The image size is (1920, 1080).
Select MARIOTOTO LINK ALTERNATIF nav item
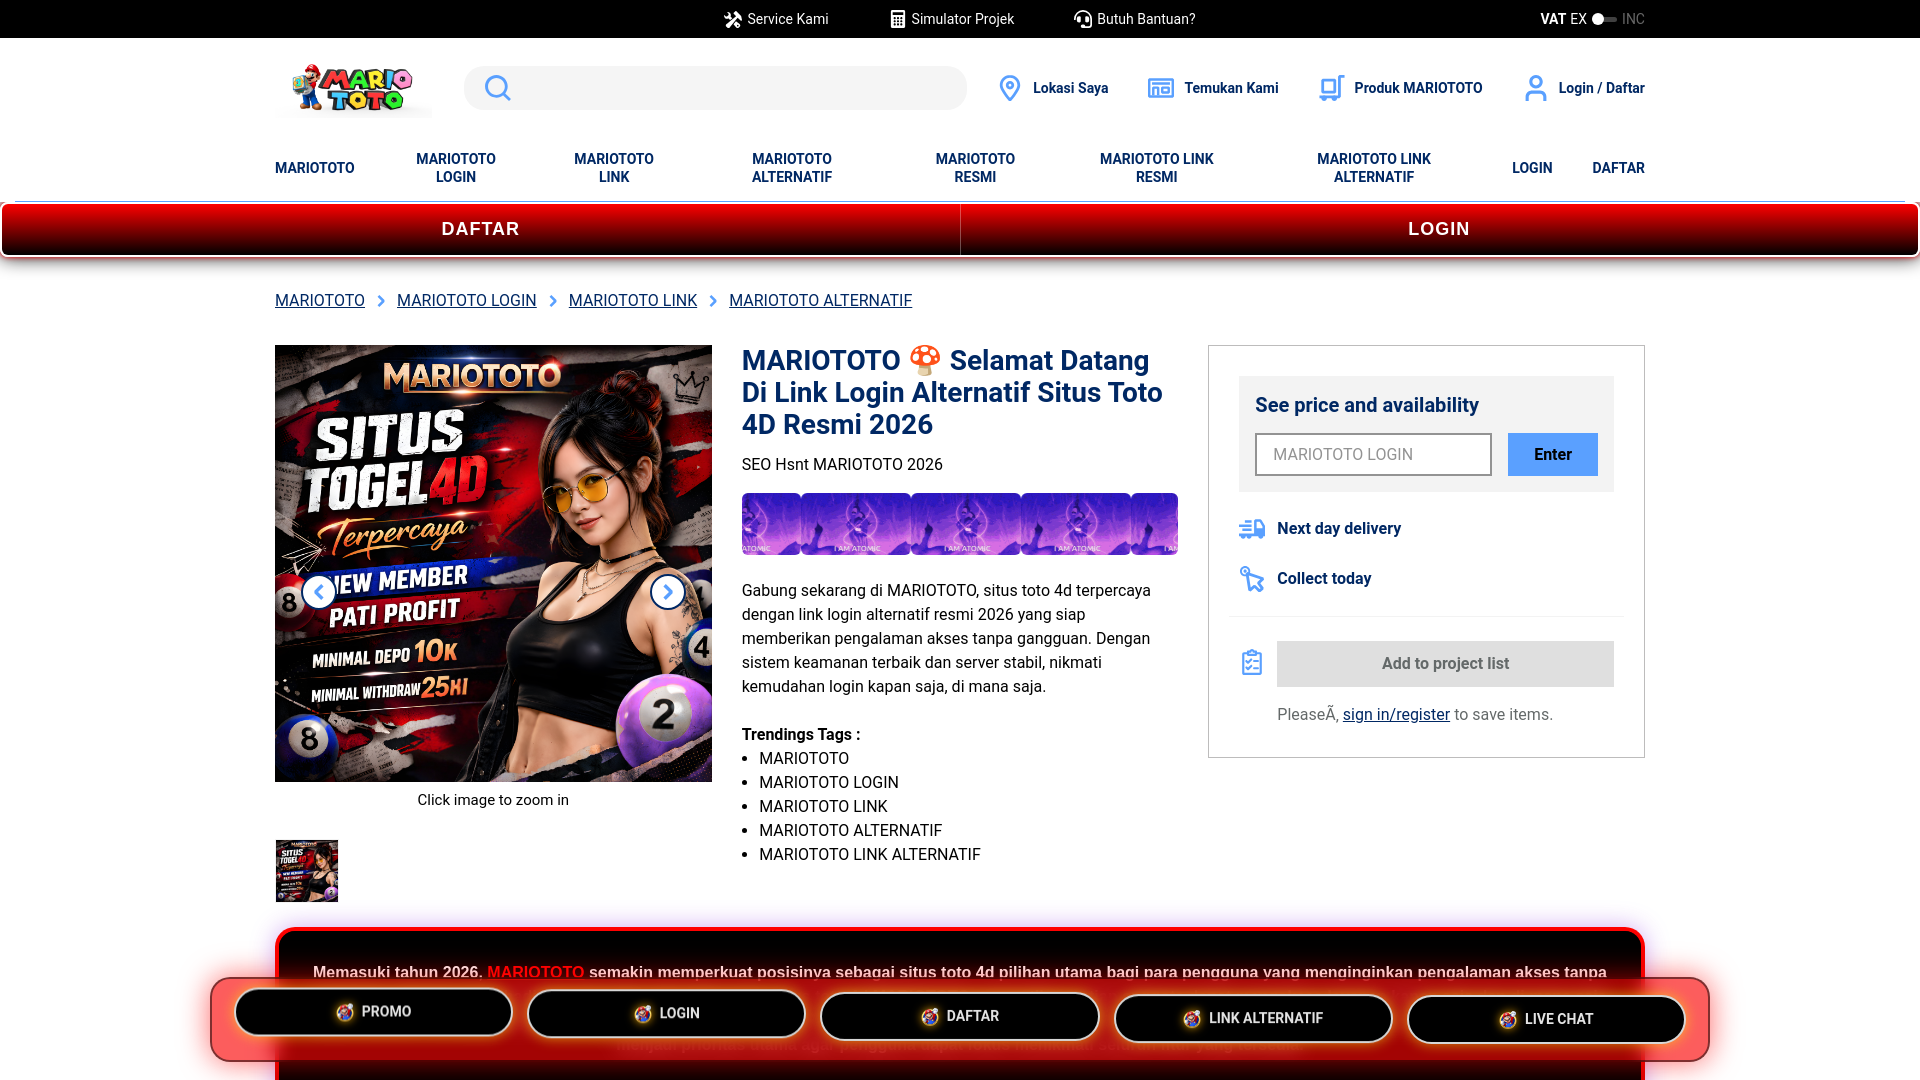pyautogui.click(x=1374, y=168)
